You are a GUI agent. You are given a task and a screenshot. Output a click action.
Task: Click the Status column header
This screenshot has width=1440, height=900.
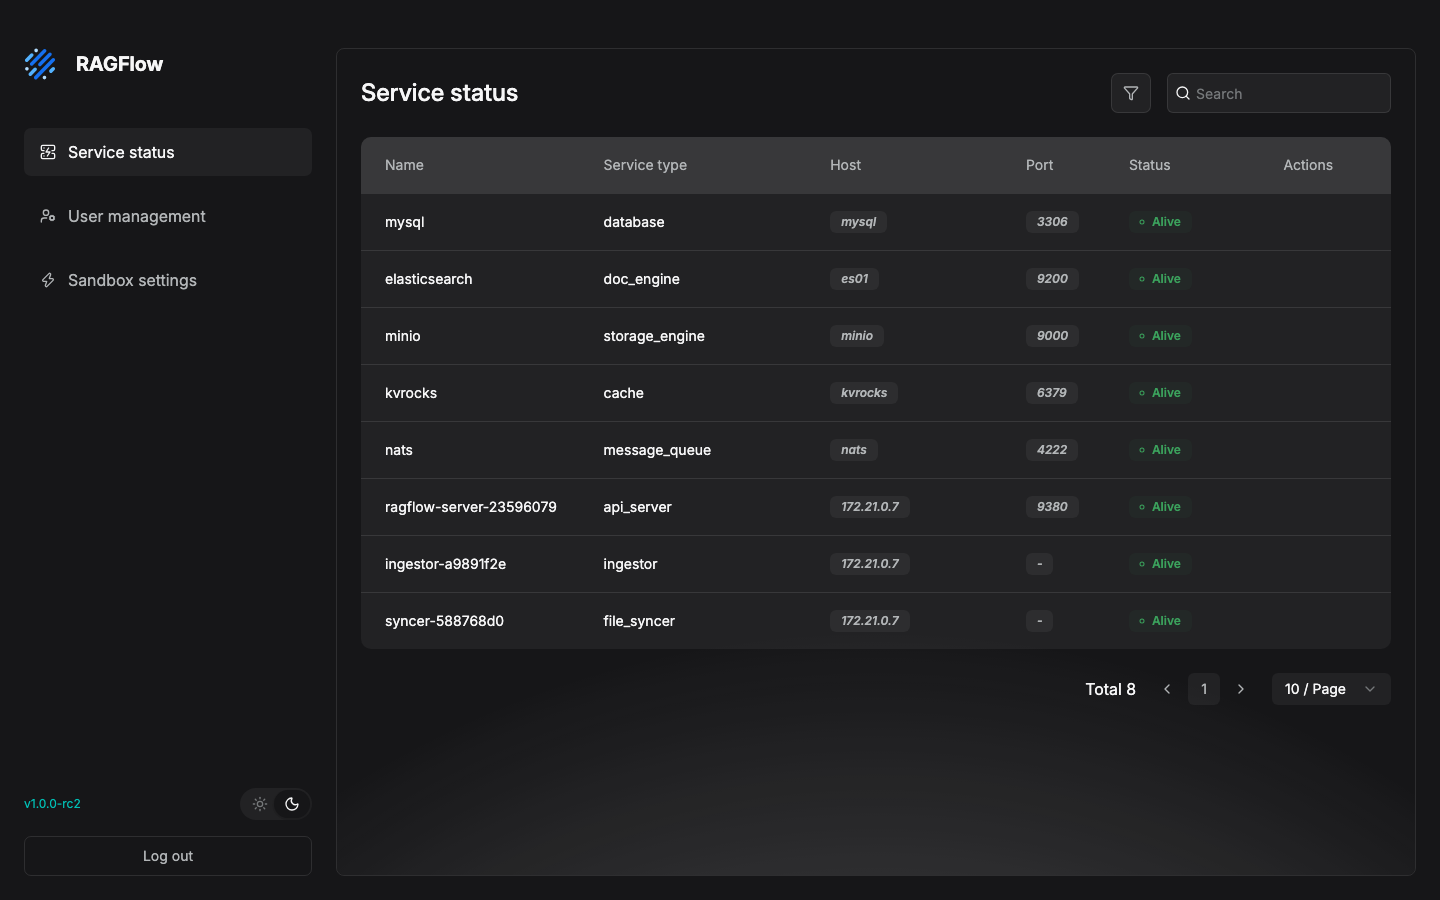point(1149,165)
